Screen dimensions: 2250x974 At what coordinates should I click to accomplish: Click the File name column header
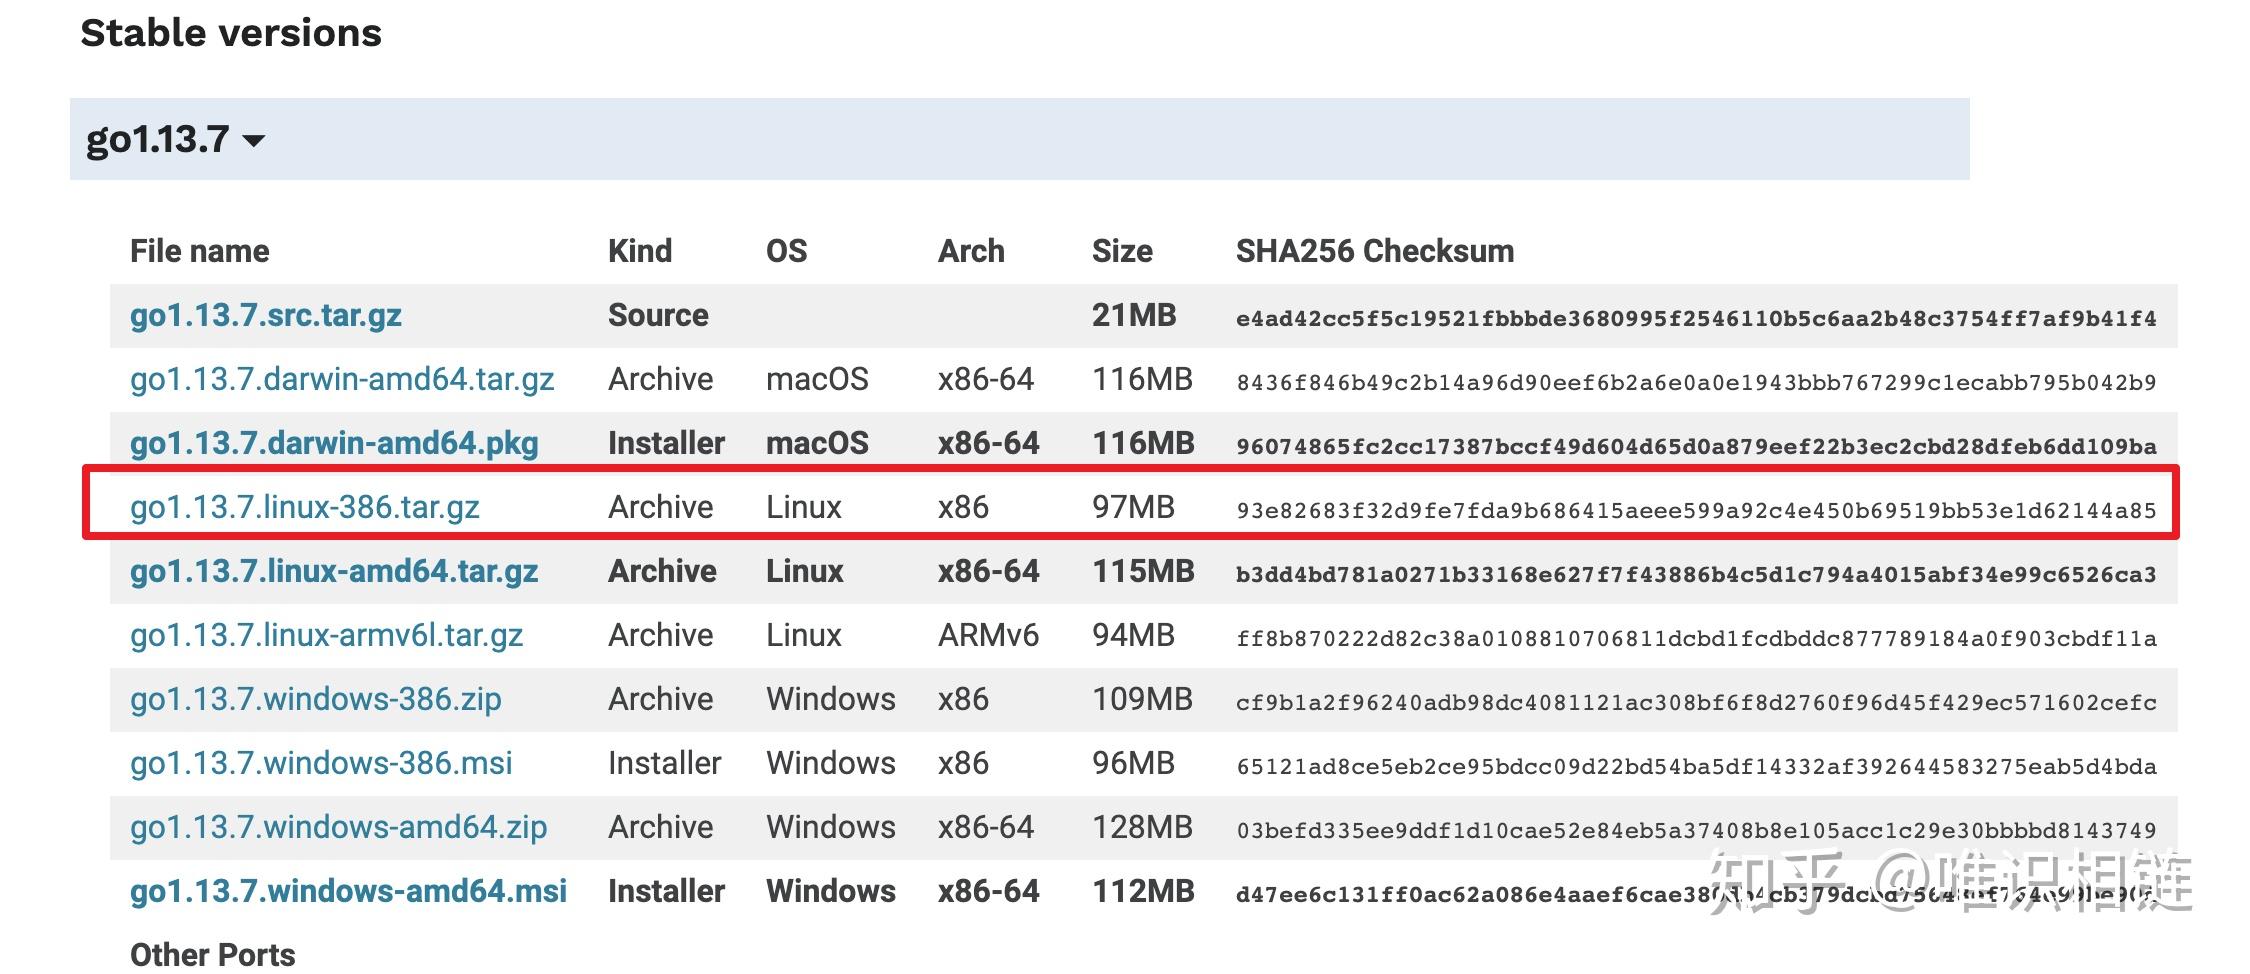click(200, 251)
